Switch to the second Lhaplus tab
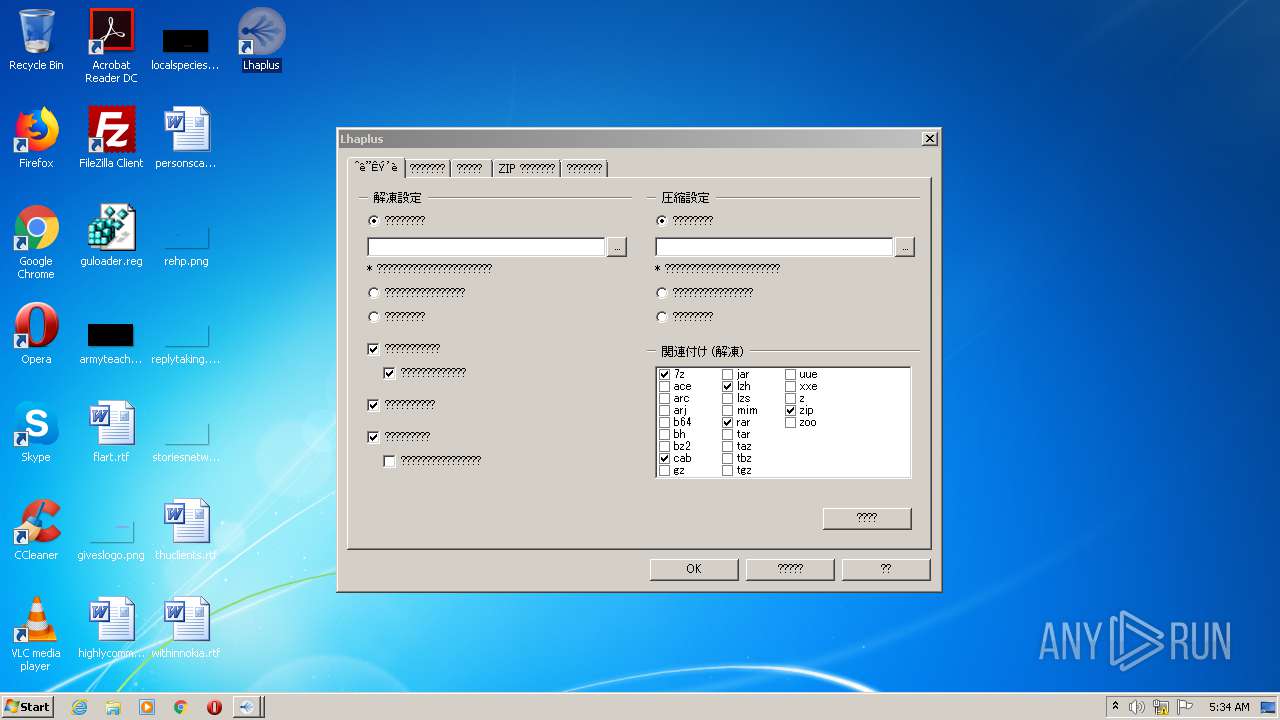Image resolution: width=1280 pixels, height=720 pixels. pos(427,169)
